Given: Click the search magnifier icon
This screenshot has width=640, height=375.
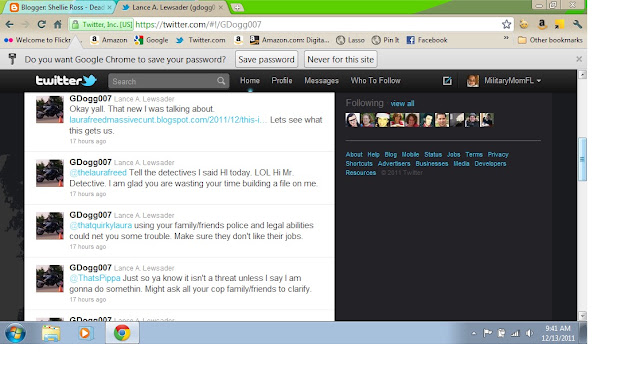Looking at the screenshot, I should pyautogui.click(x=221, y=81).
